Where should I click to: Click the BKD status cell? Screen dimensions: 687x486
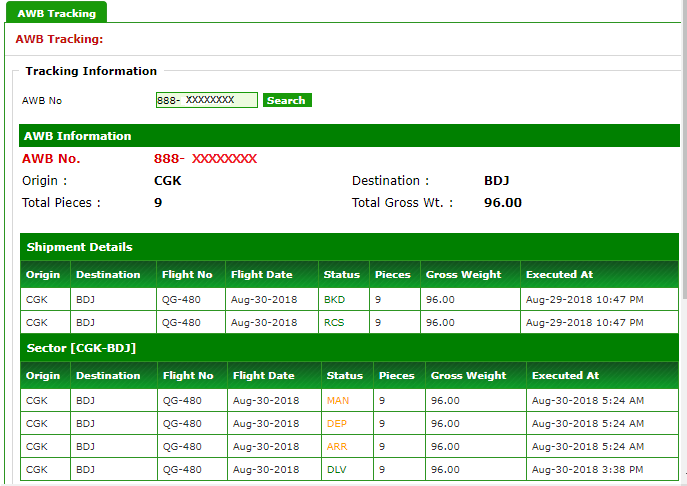[x=344, y=299]
